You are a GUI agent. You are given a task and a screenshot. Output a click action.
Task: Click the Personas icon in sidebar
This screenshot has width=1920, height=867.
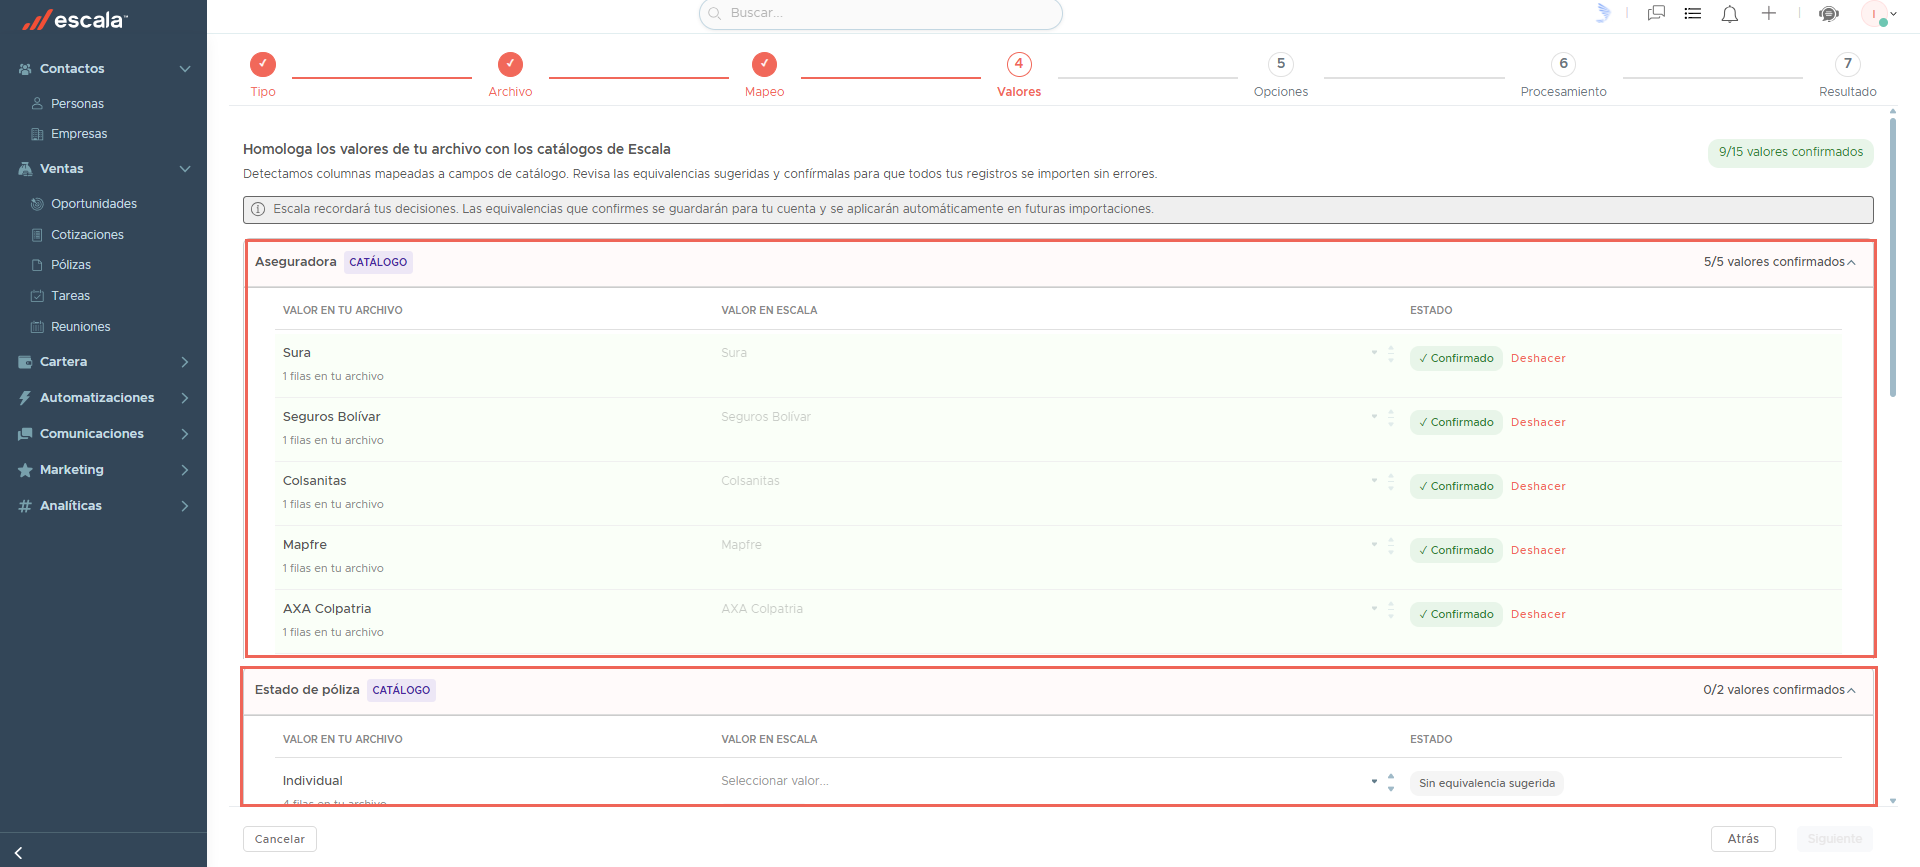37,103
